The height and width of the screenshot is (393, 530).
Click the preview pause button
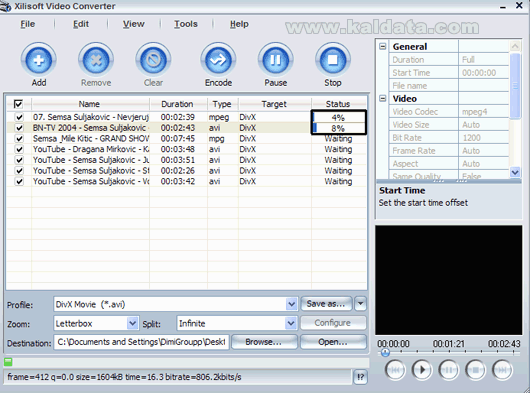pos(449,370)
